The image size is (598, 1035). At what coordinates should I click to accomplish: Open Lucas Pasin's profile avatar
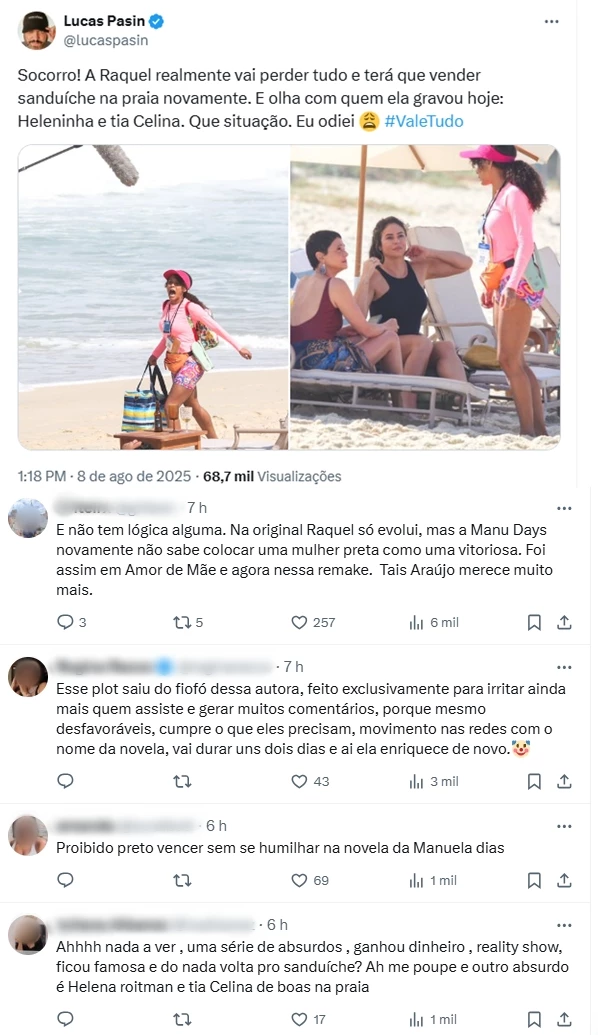click(x=37, y=30)
